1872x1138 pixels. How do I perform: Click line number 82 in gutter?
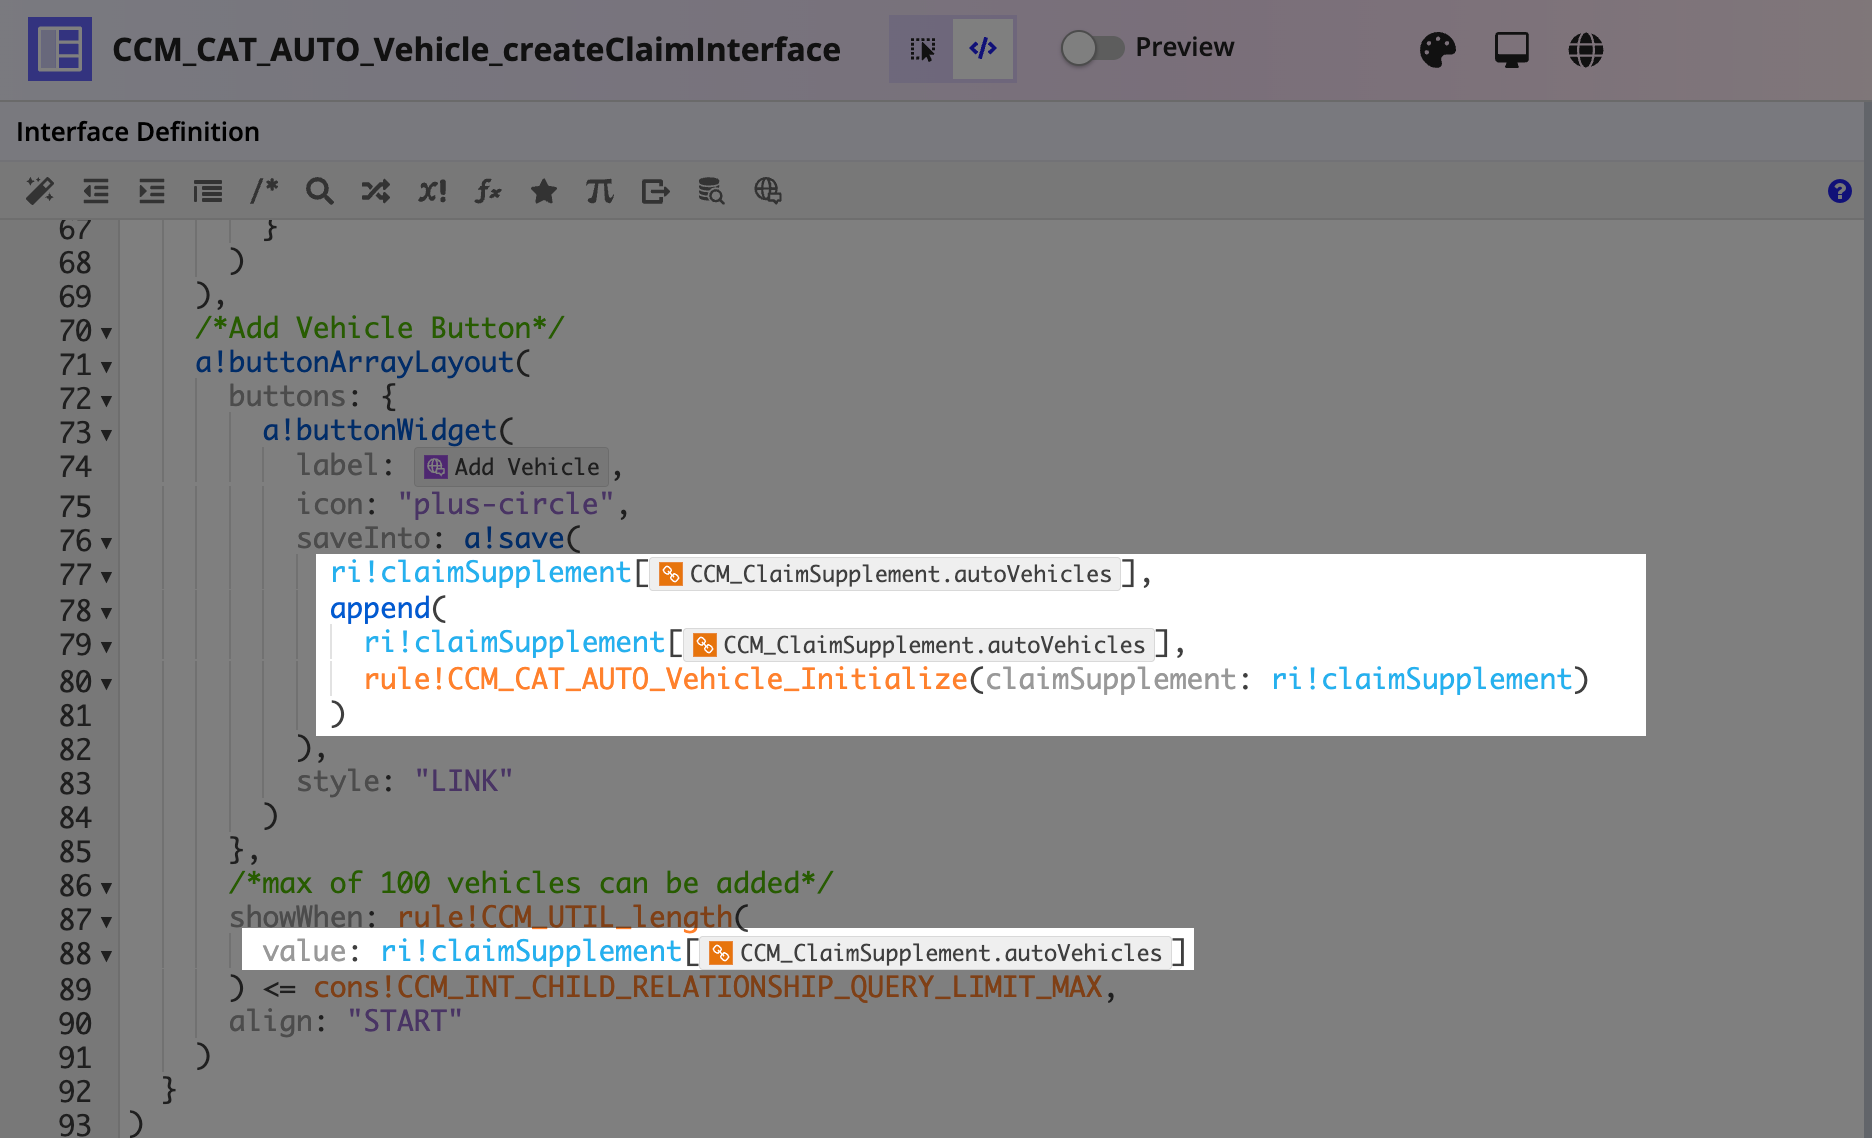pos(75,750)
